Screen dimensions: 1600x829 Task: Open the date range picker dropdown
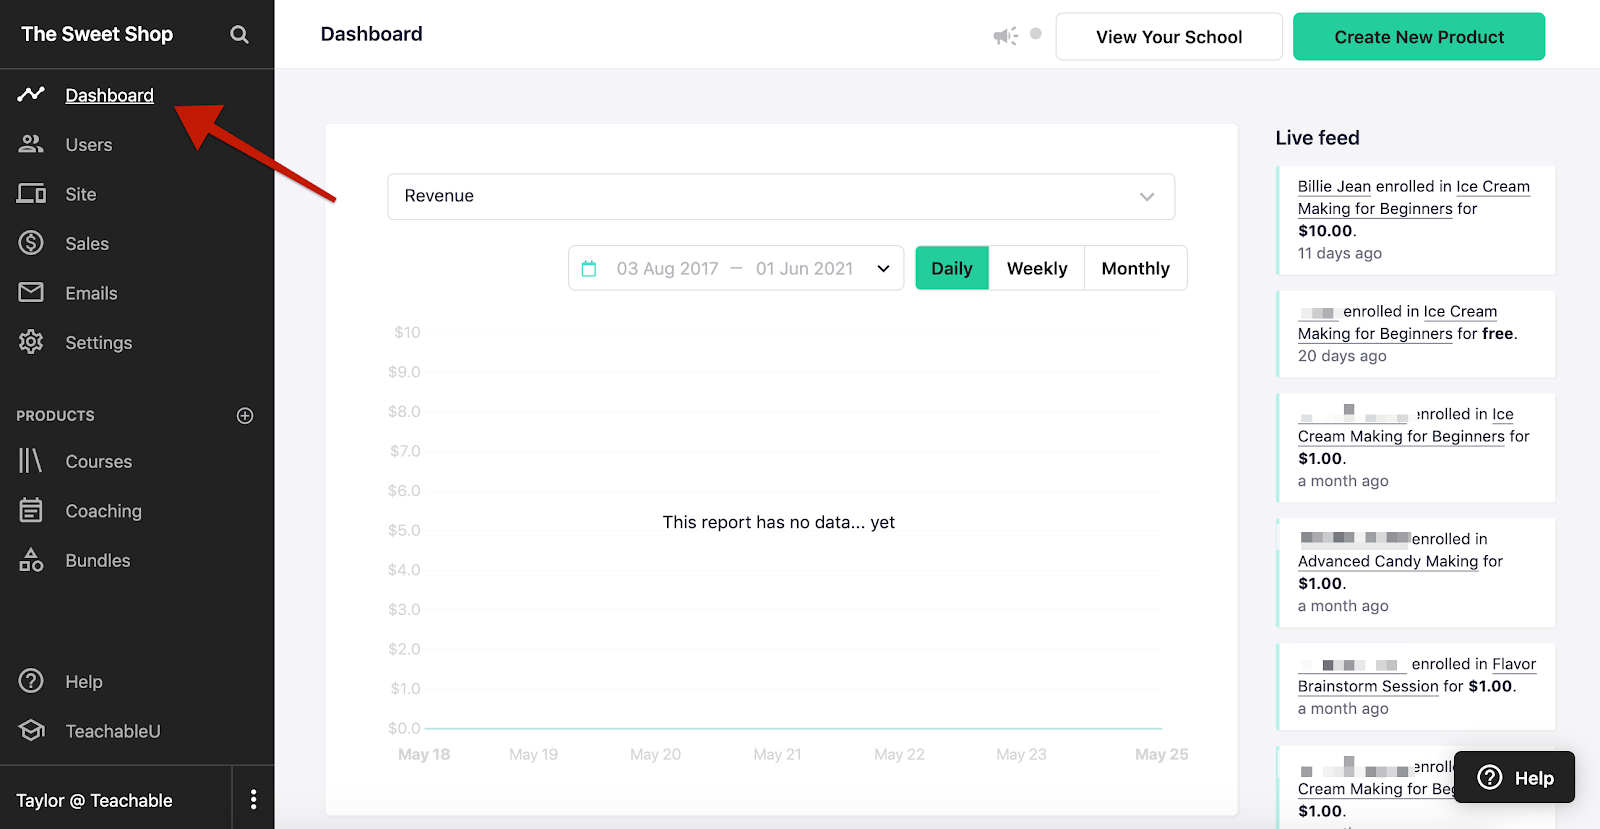point(736,268)
